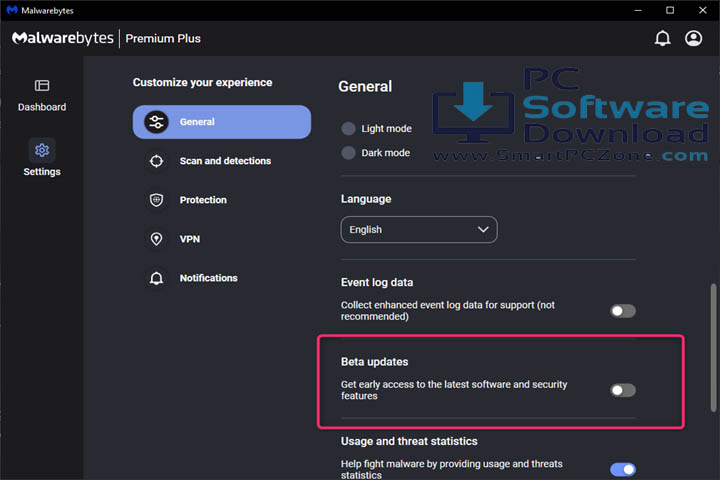
Task: Click the Dark mode label text
Action: tap(385, 152)
